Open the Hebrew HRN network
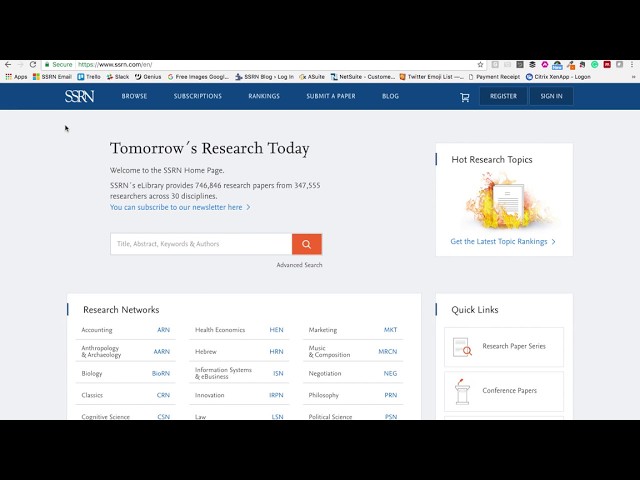The width and height of the screenshot is (640, 480). [239, 351]
